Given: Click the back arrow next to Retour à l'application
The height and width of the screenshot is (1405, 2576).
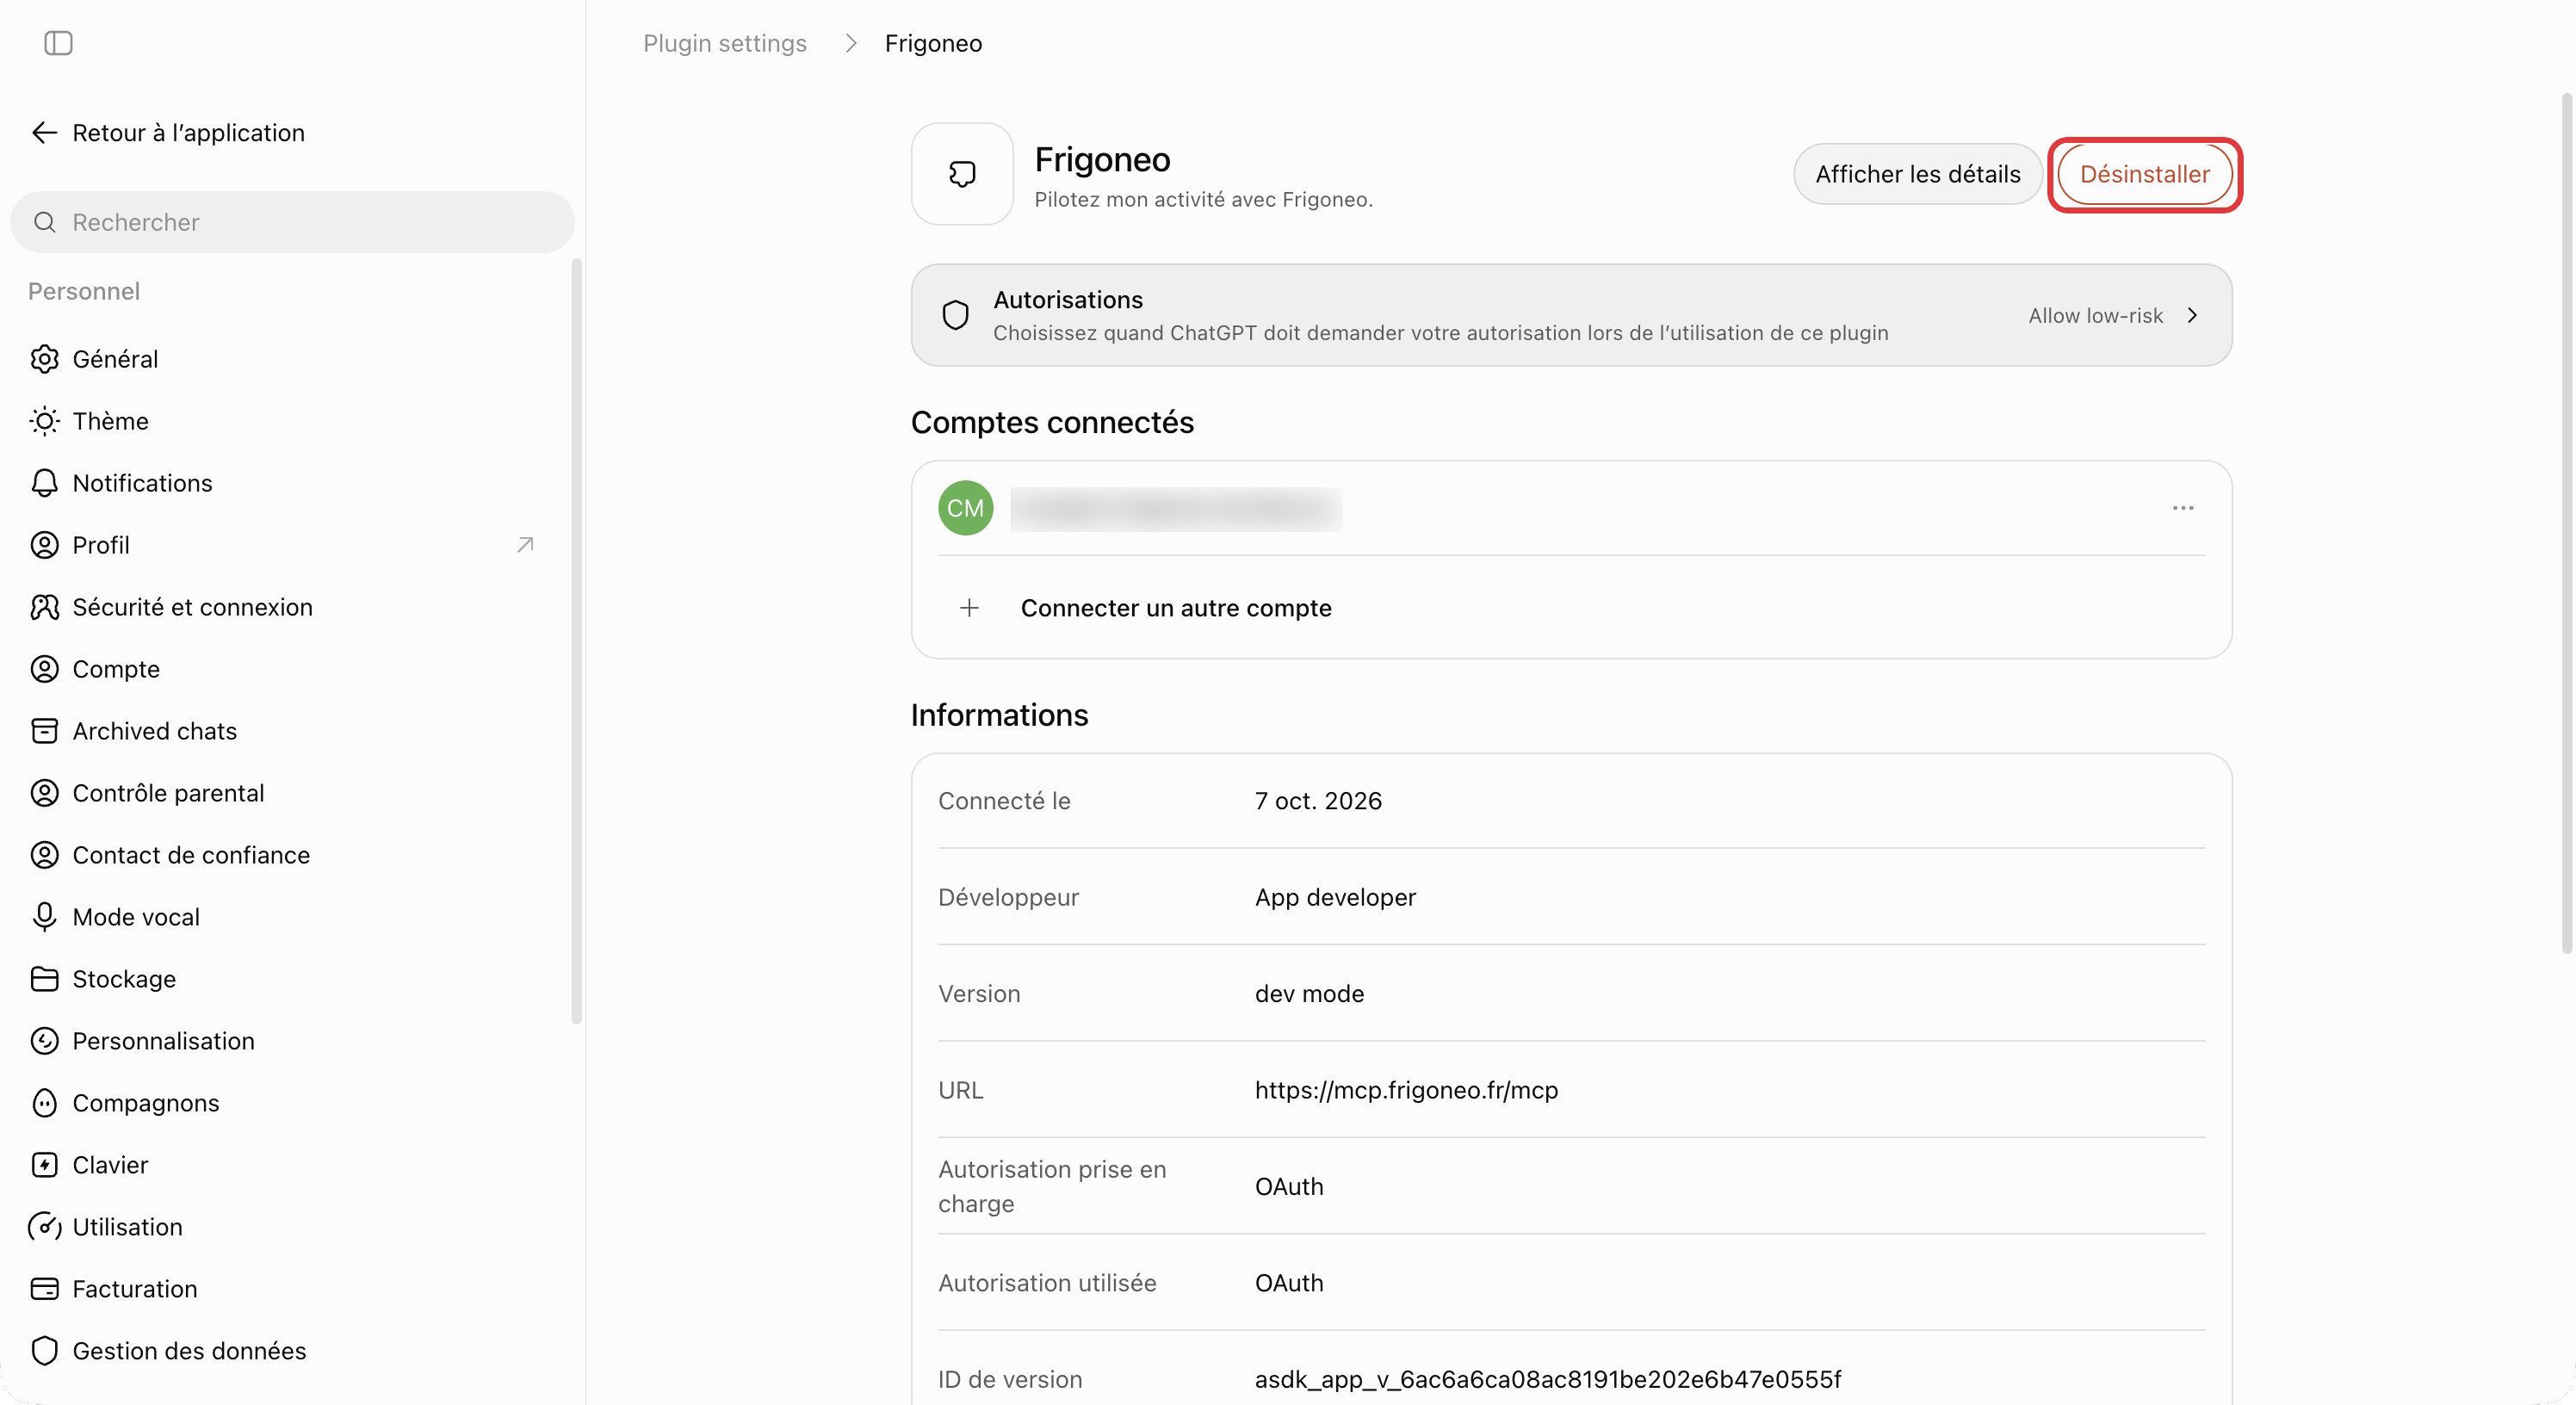Looking at the screenshot, I should click(x=44, y=133).
